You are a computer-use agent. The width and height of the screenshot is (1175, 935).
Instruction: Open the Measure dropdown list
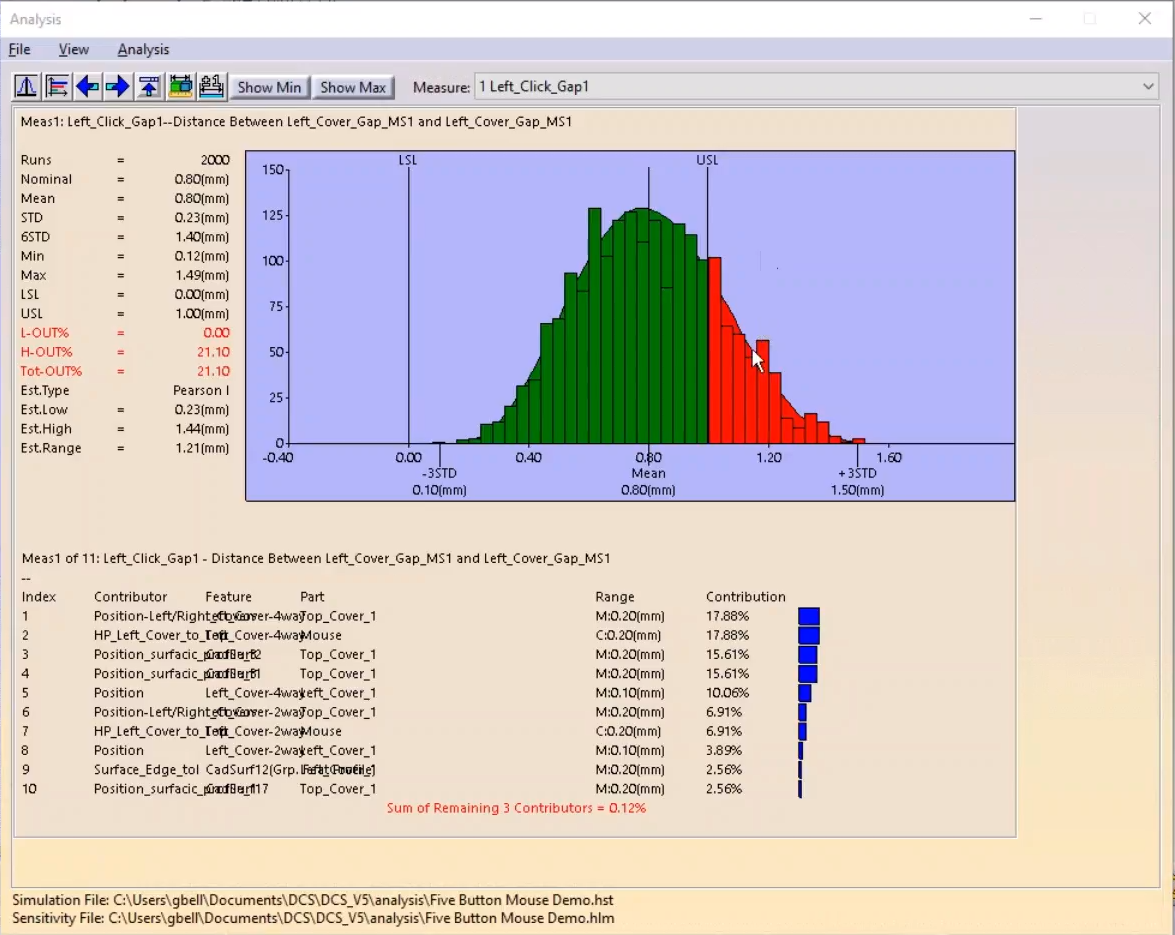click(1148, 87)
